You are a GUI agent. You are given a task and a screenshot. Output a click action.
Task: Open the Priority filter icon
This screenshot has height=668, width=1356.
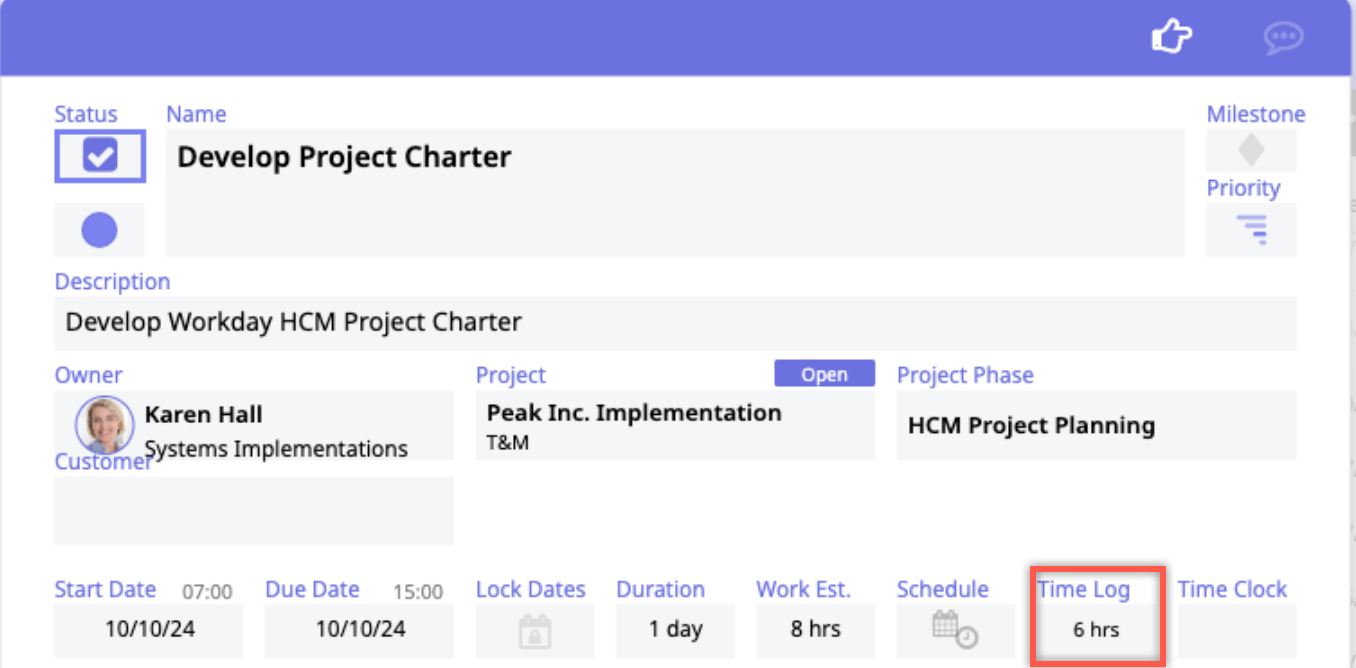pyautogui.click(x=1251, y=230)
